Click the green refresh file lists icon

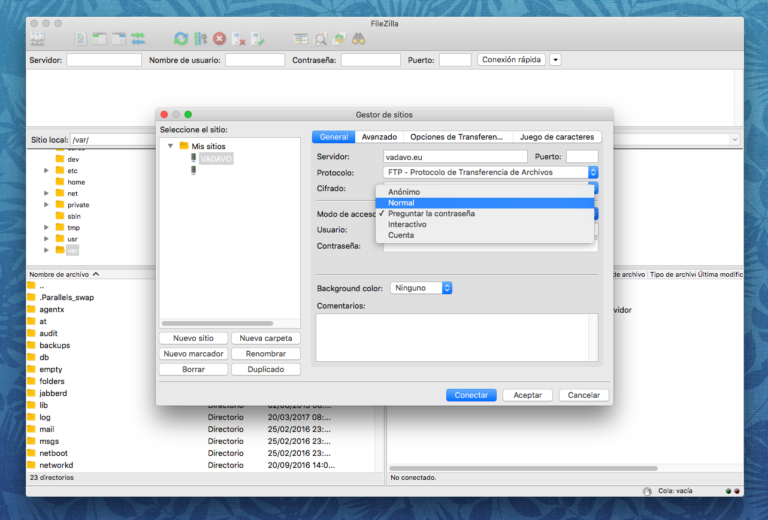(x=181, y=39)
